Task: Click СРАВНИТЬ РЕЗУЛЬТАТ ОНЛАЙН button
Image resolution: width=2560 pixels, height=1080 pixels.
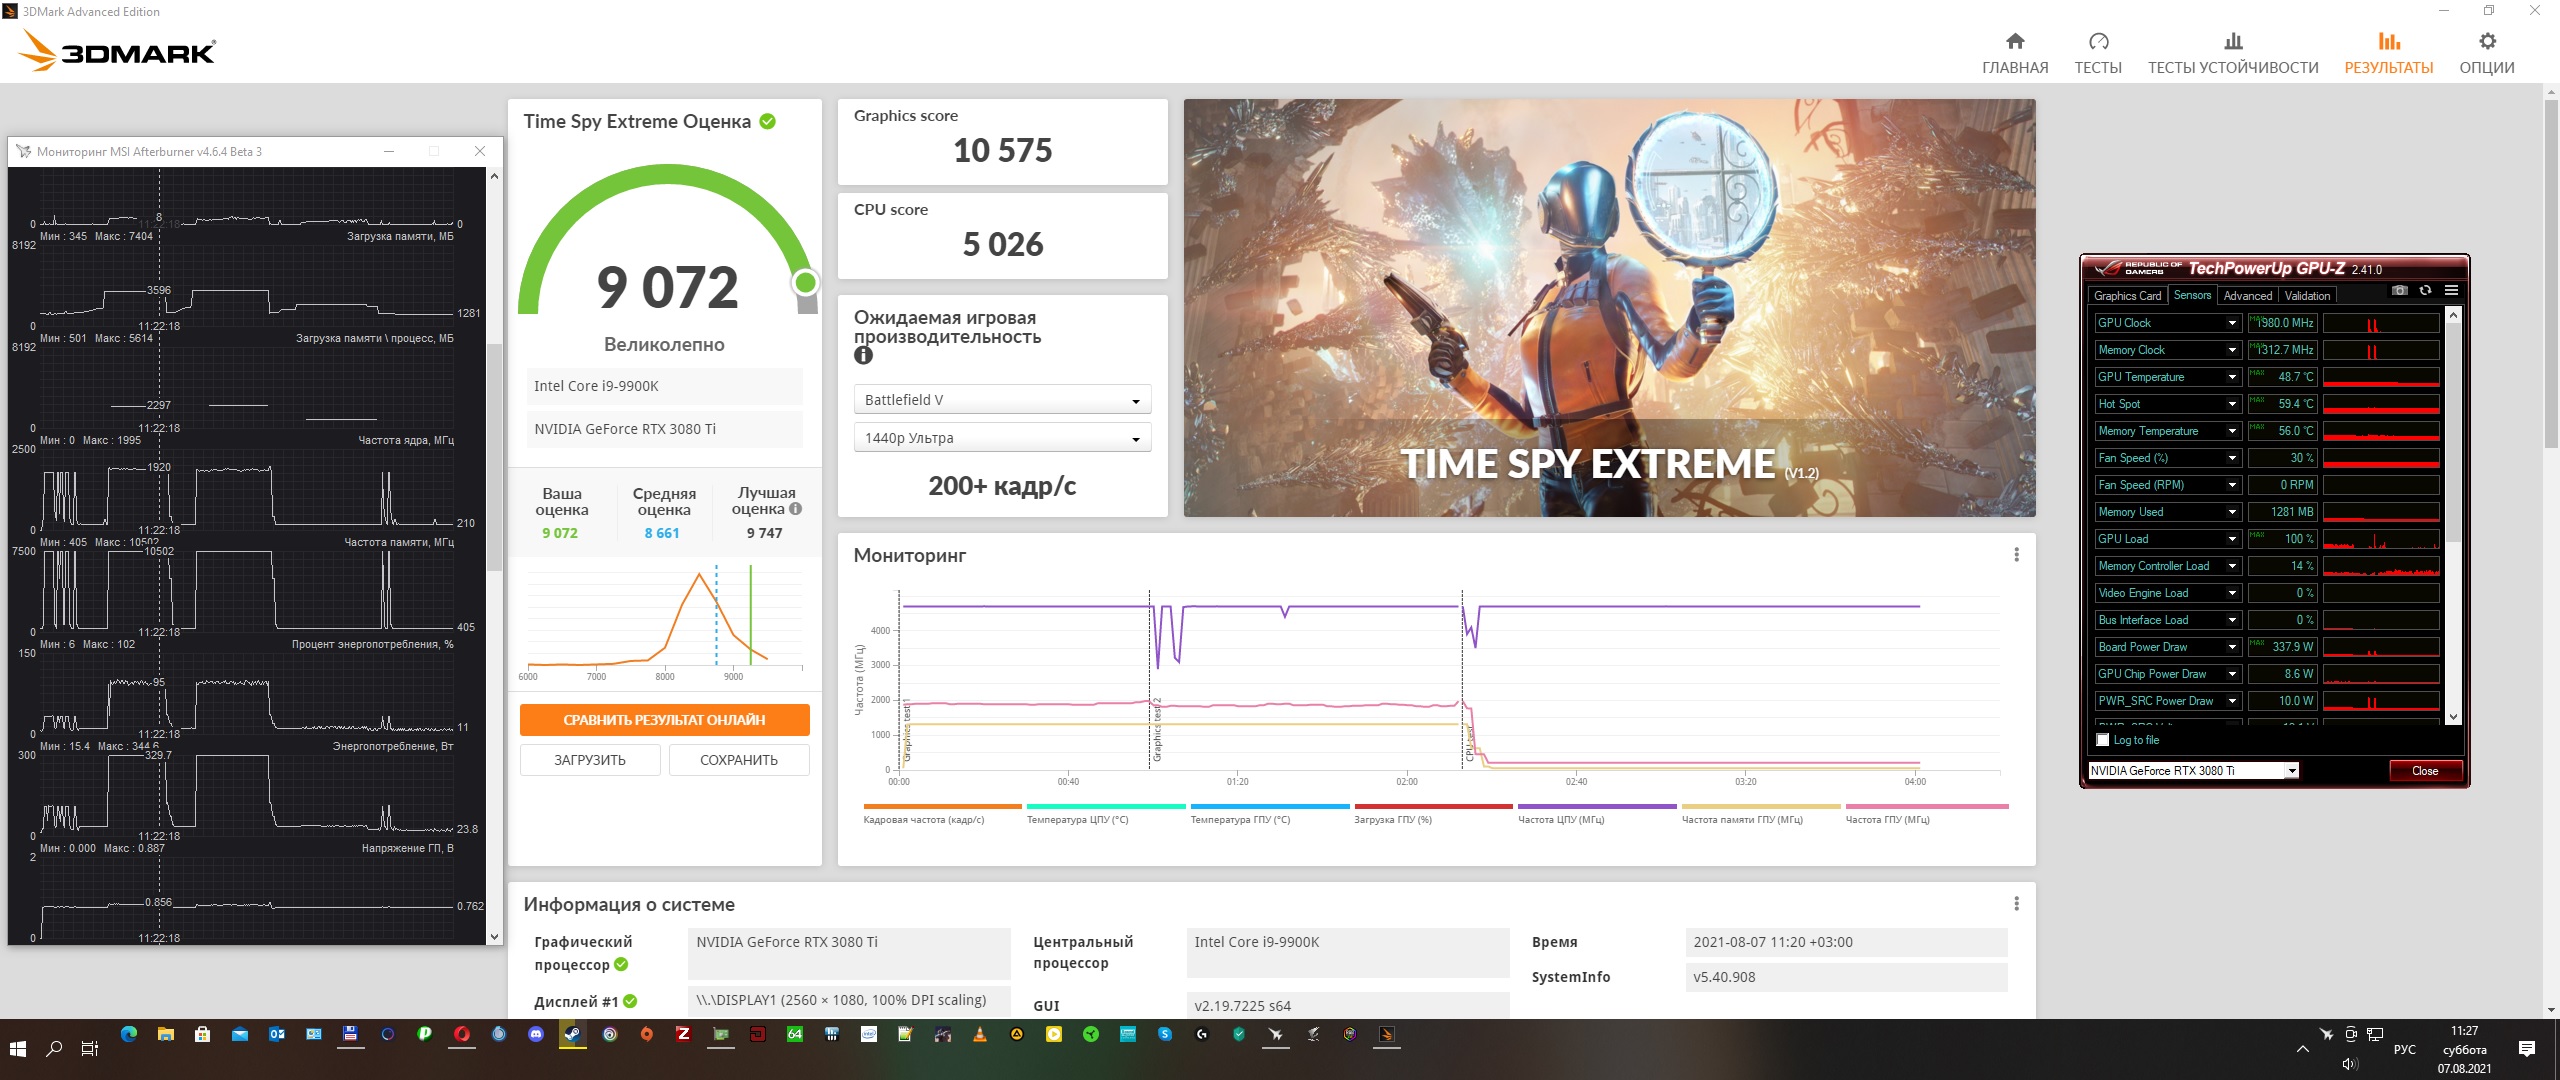Action: point(664,720)
